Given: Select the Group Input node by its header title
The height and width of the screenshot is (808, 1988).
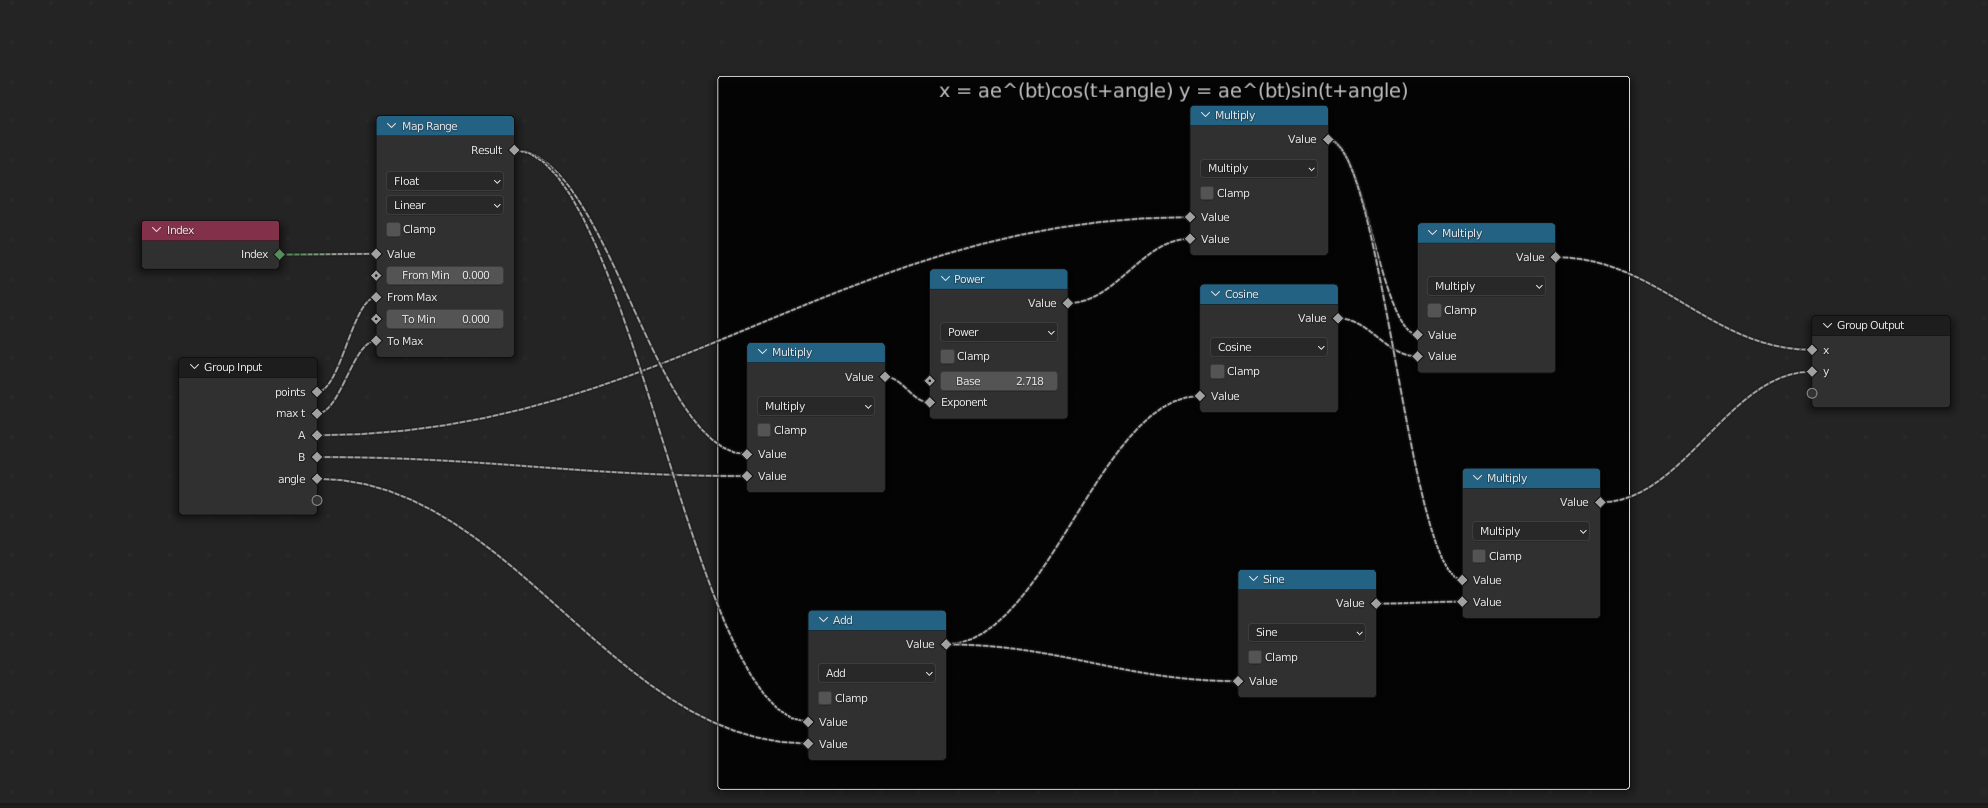Looking at the screenshot, I should pyautogui.click(x=233, y=367).
